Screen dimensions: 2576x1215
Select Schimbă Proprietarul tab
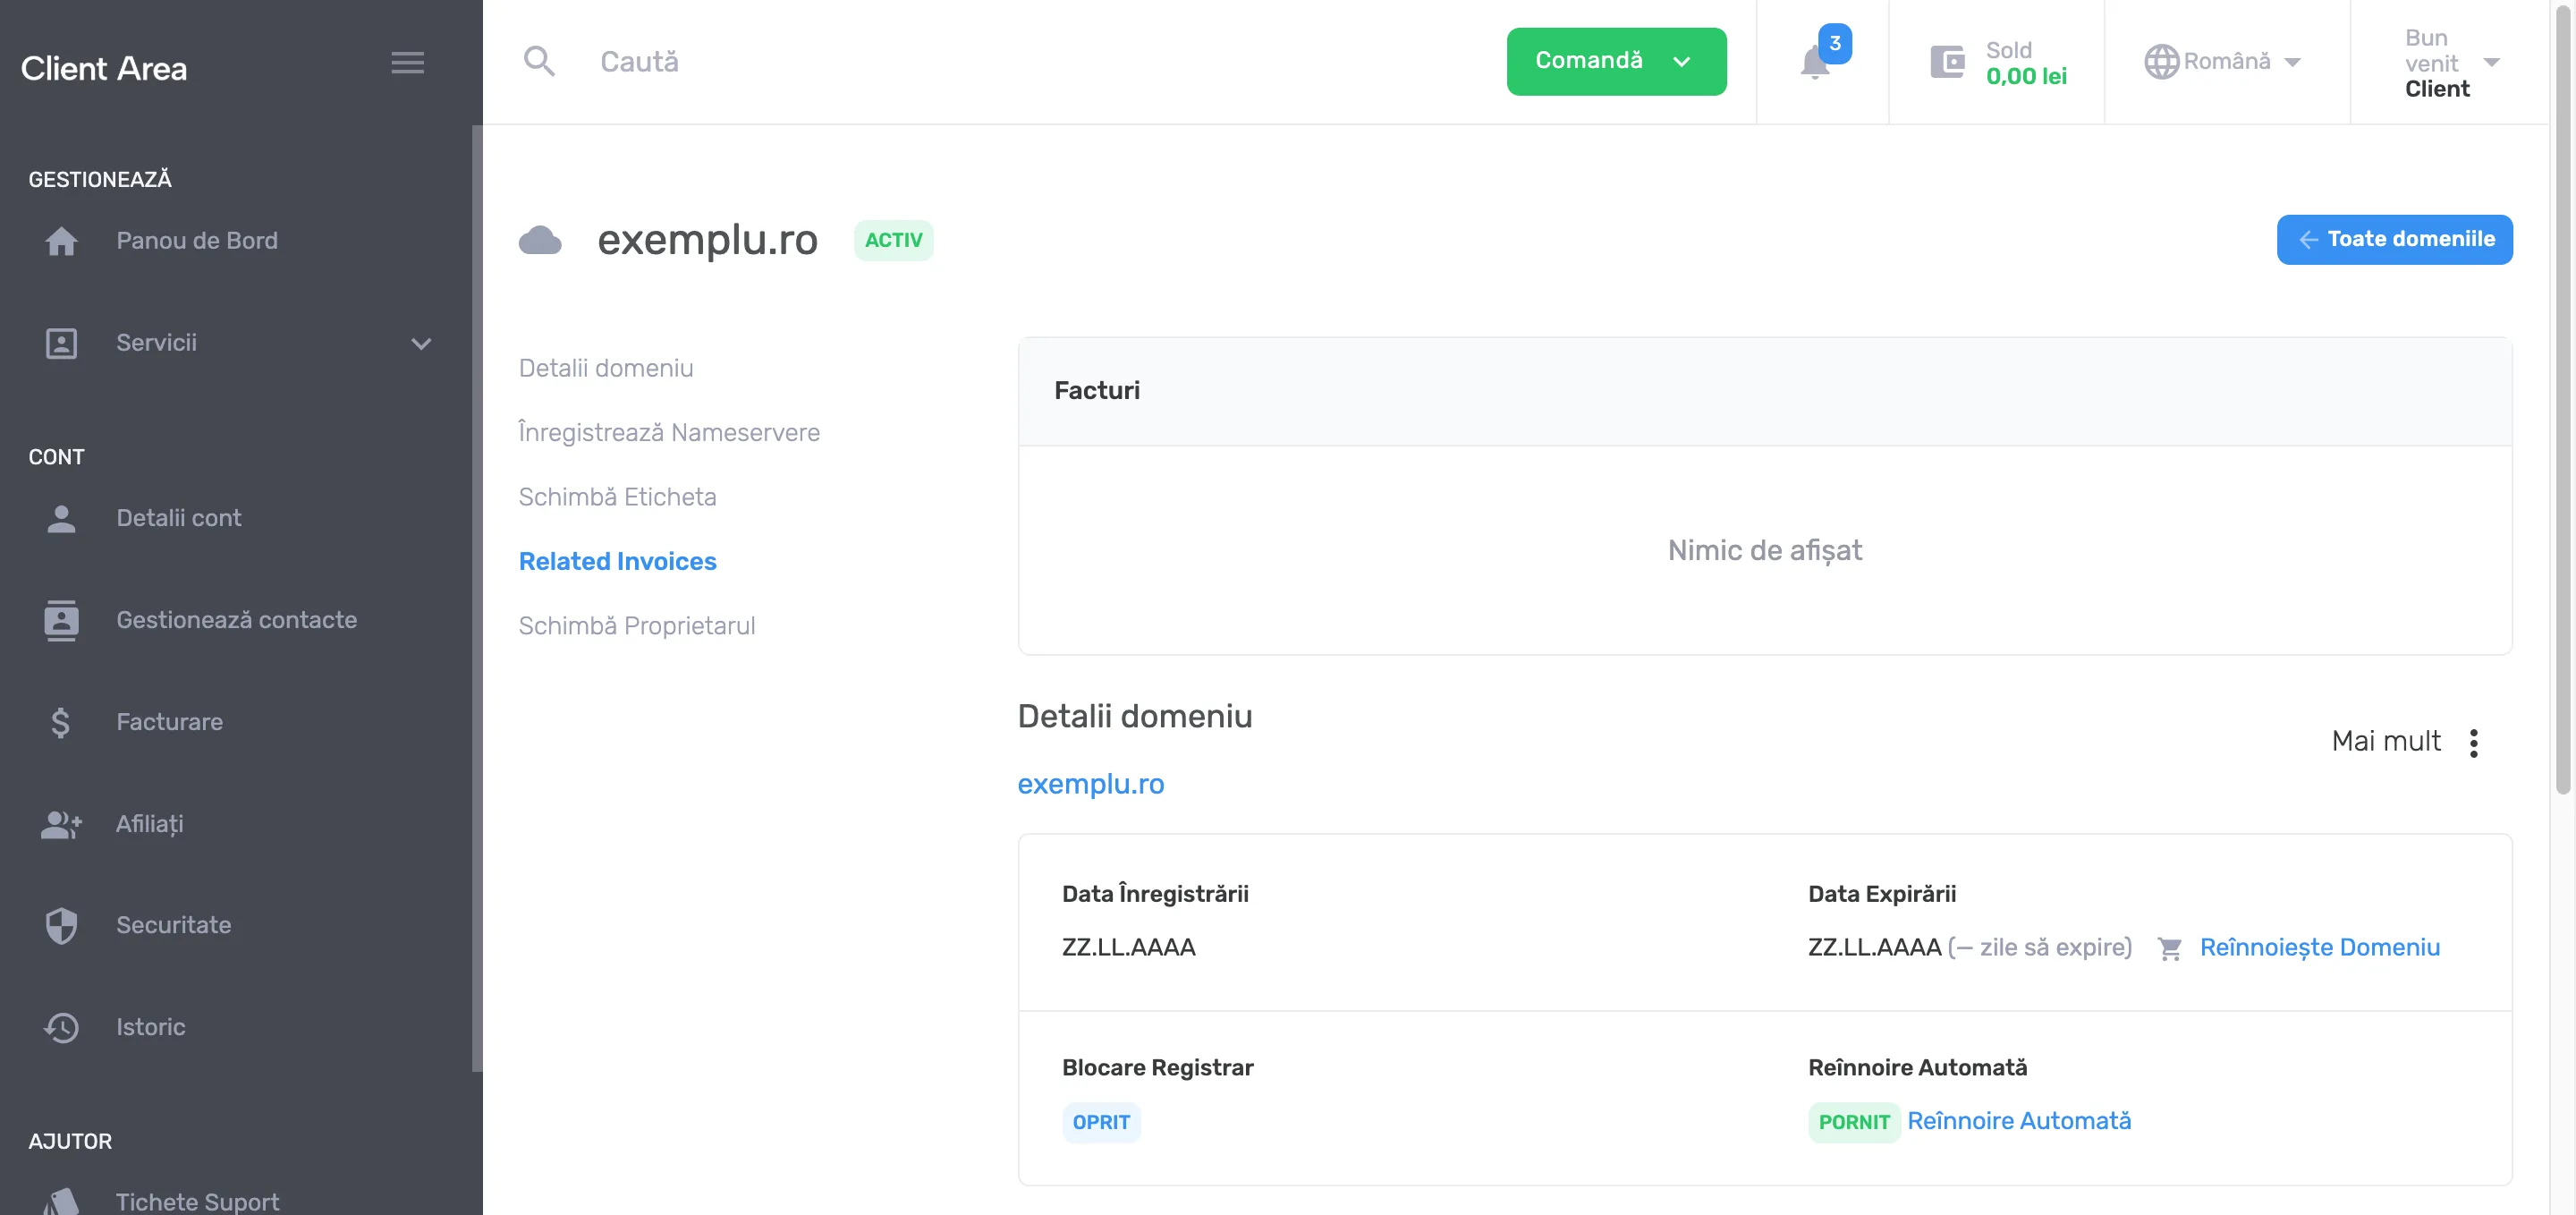click(636, 625)
